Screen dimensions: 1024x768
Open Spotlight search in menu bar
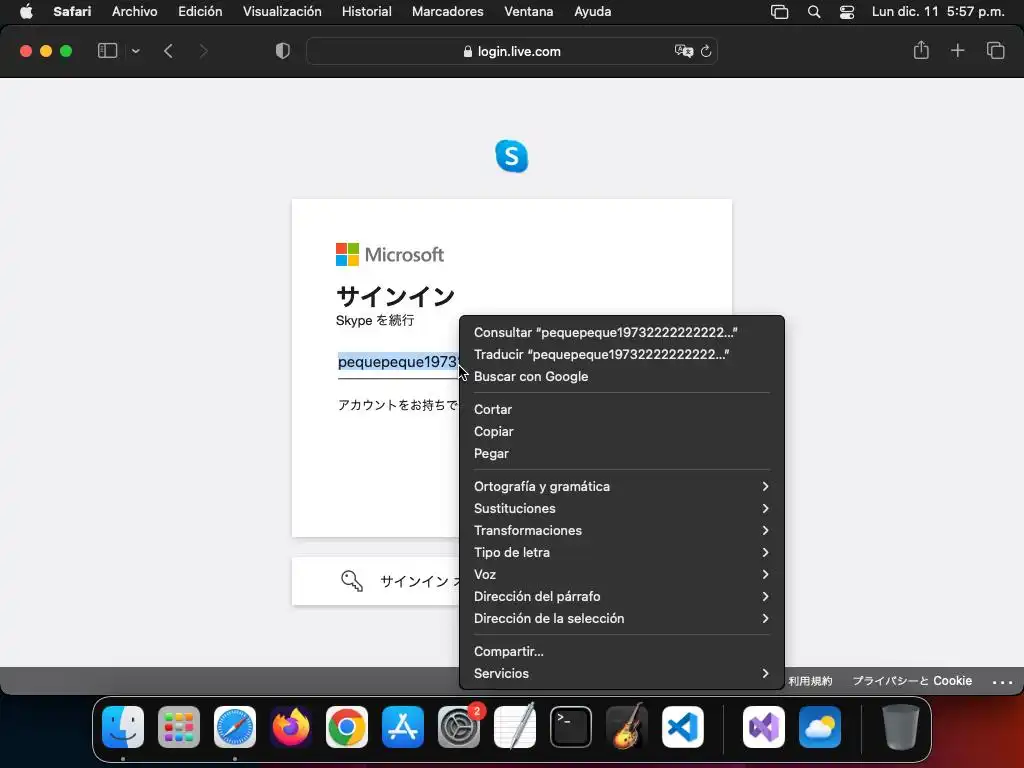[x=814, y=11]
